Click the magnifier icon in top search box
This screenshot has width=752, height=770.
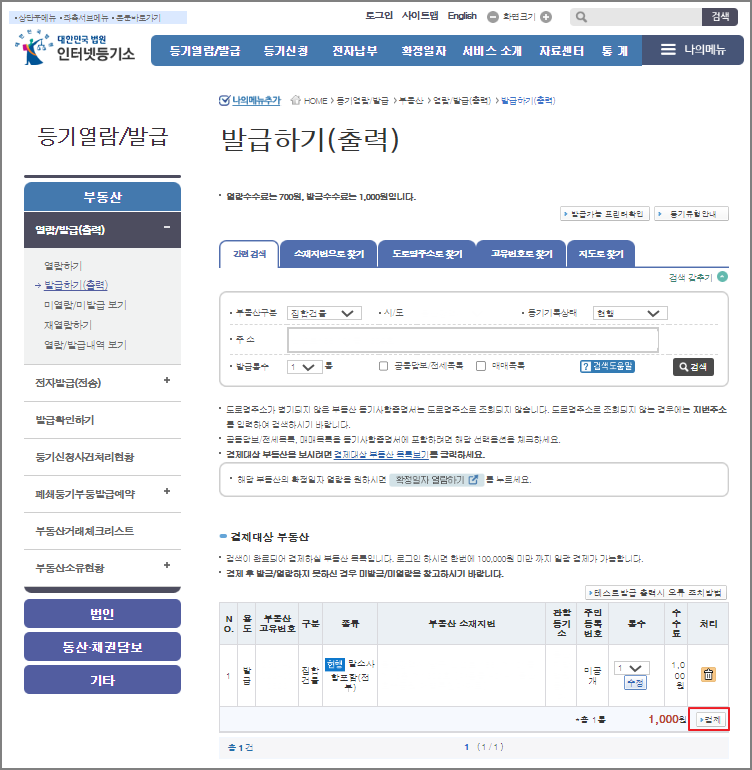pos(581,17)
